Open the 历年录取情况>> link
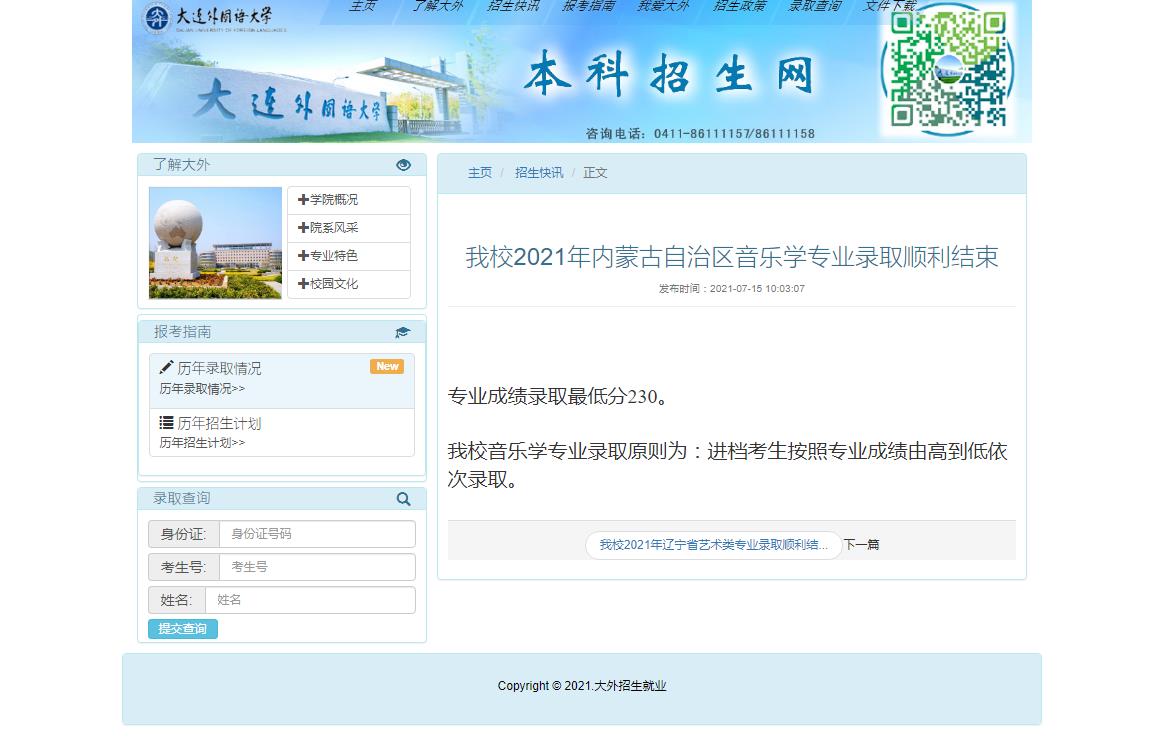 click(202, 389)
